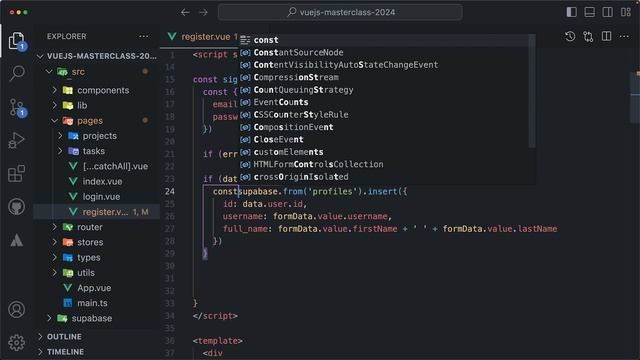Choose HTMLFormControlsCollection suggestion
The height and width of the screenshot is (360, 640).
[384, 164]
